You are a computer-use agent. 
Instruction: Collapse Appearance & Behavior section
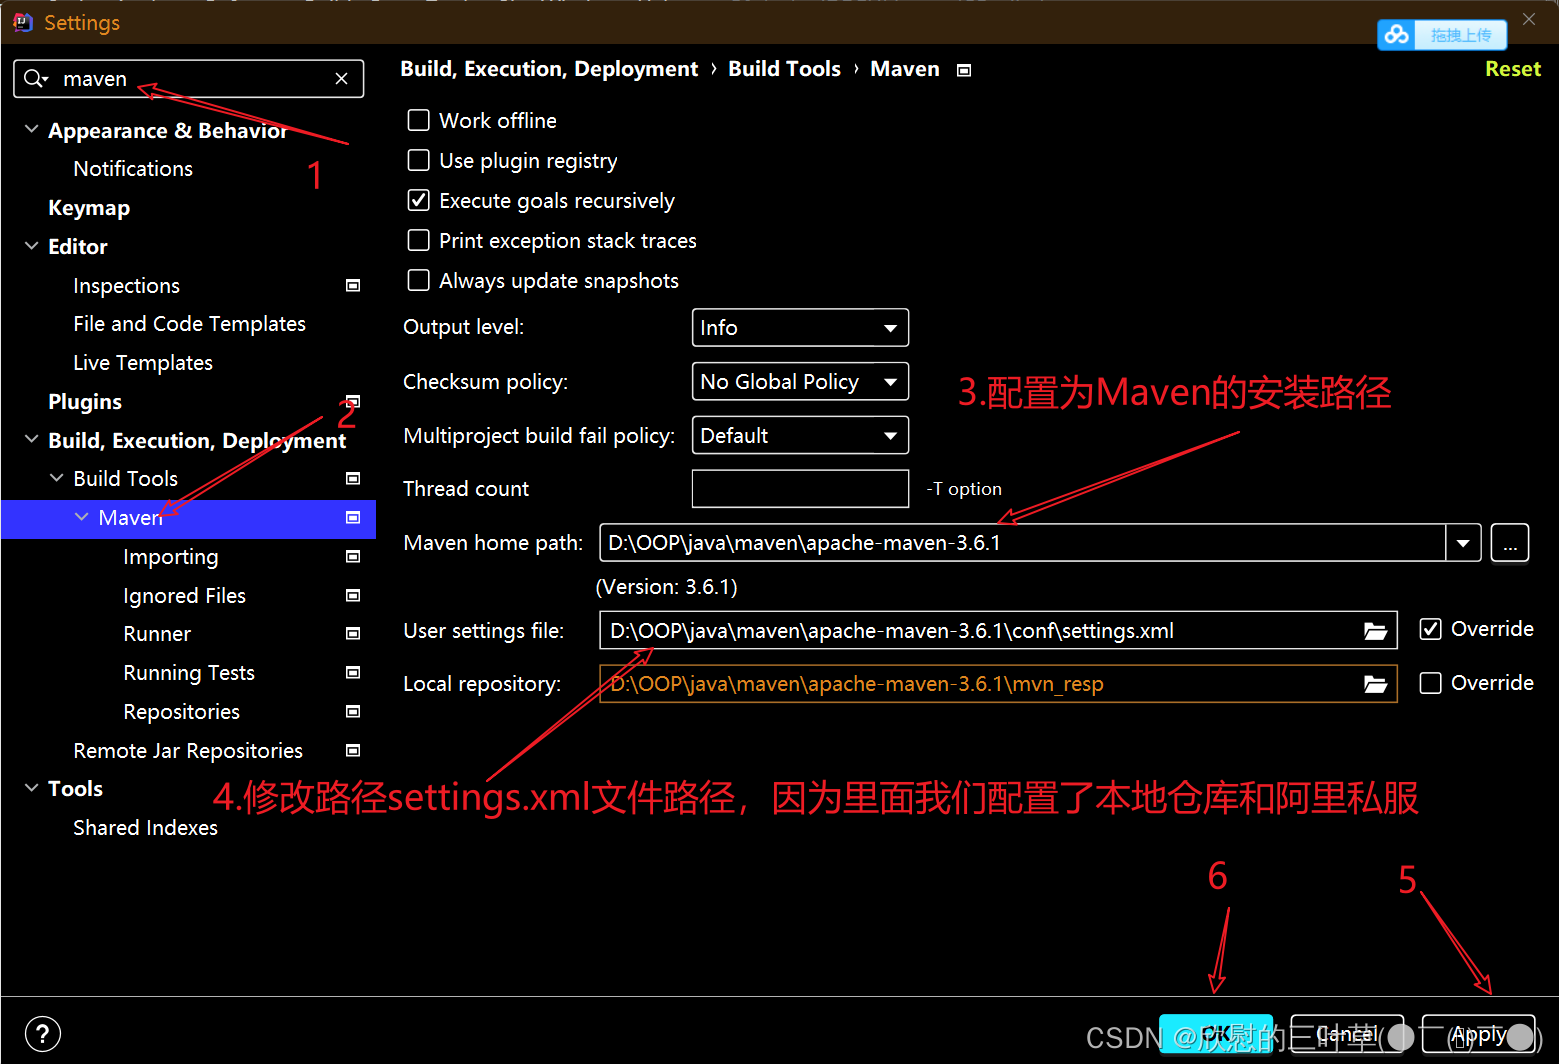(x=32, y=130)
